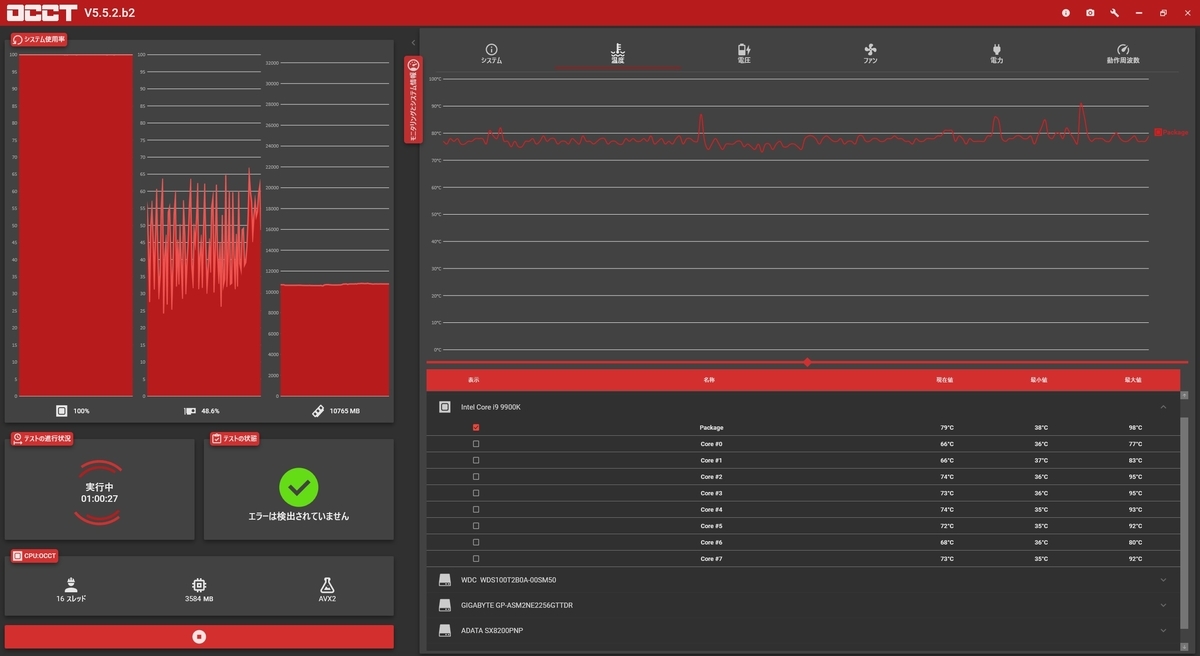Select the 16 threads option icon

pyautogui.click(x=71, y=584)
